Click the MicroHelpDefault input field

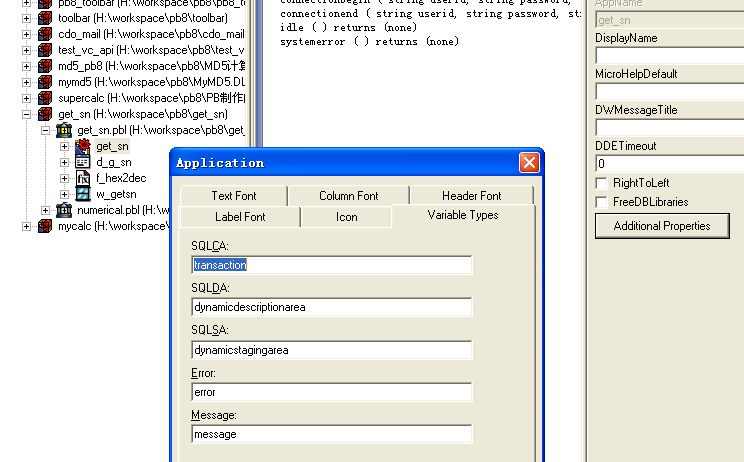pos(670,92)
